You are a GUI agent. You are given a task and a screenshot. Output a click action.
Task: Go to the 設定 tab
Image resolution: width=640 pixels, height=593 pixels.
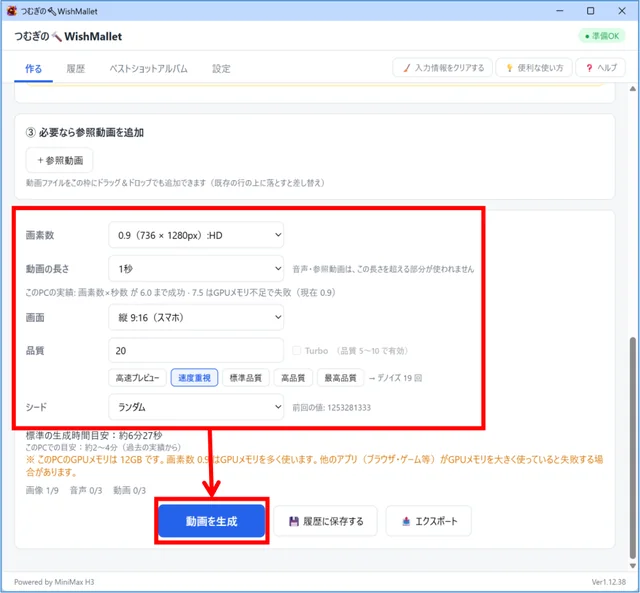pos(221,69)
